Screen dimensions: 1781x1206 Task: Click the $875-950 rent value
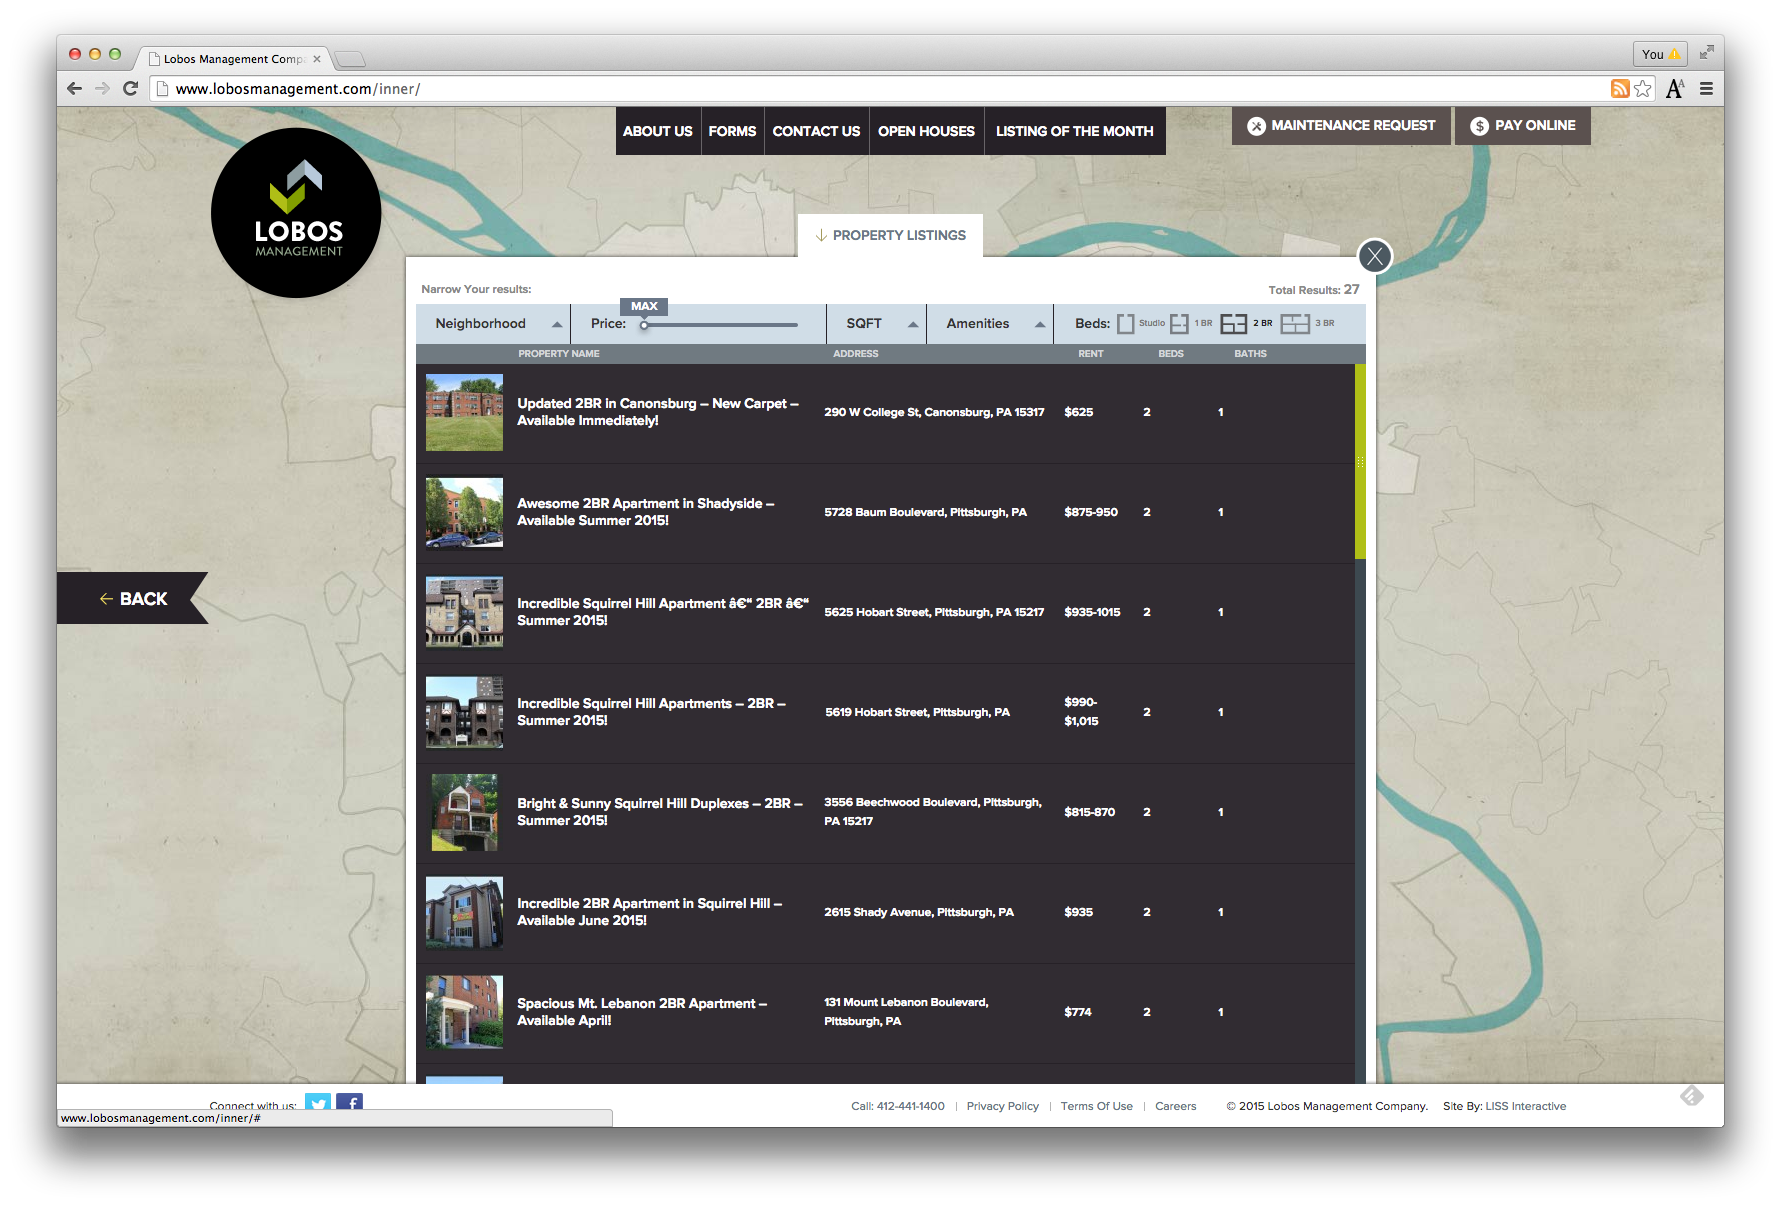tap(1091, 512)
